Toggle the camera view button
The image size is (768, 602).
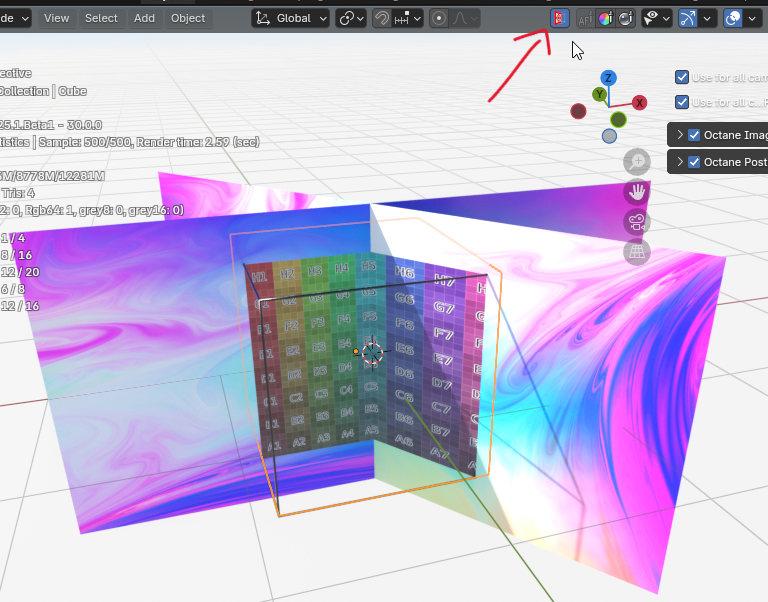click(637, 222)
